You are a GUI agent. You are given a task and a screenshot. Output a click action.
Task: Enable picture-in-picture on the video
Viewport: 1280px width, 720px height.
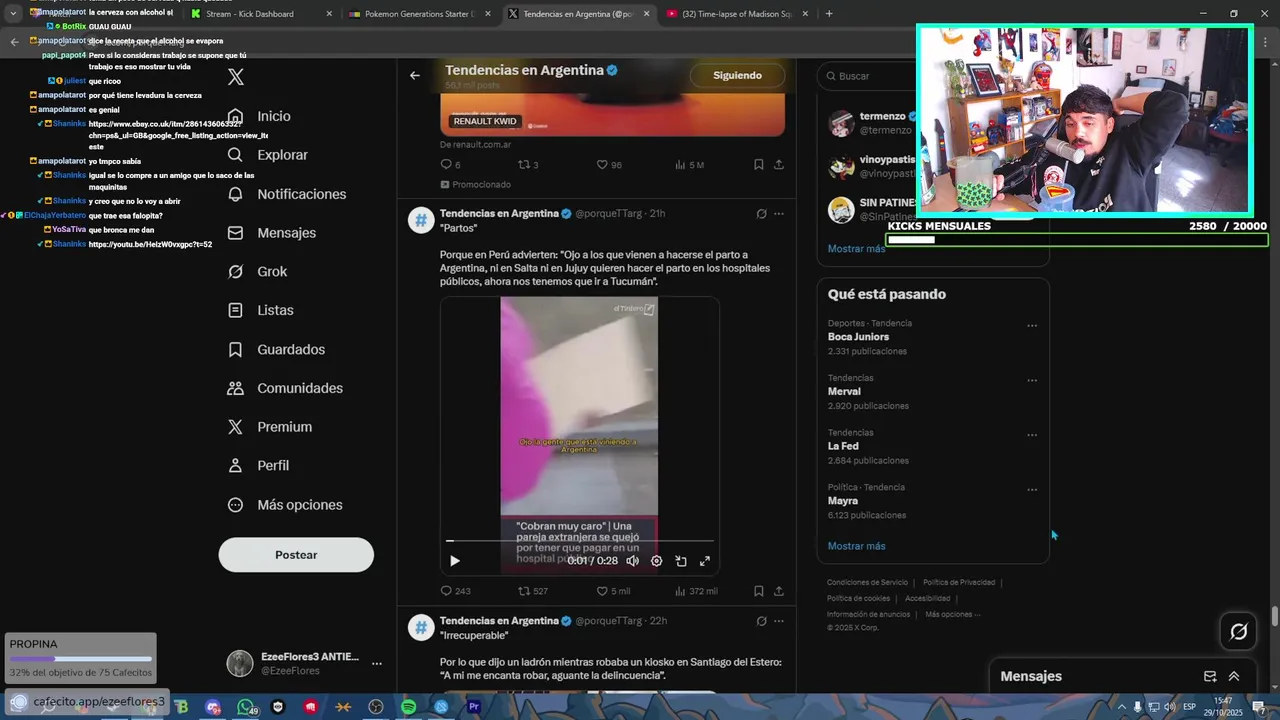[681, 561]
